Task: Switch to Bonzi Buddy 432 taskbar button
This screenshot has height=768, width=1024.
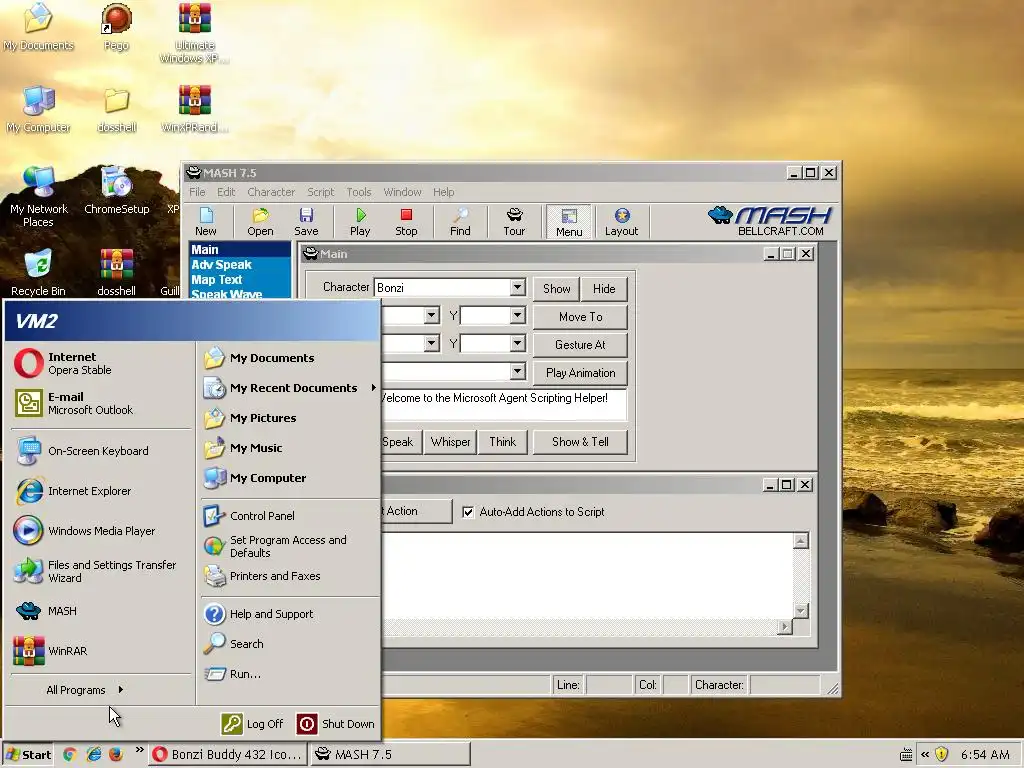Action: (x=227, y=754)
